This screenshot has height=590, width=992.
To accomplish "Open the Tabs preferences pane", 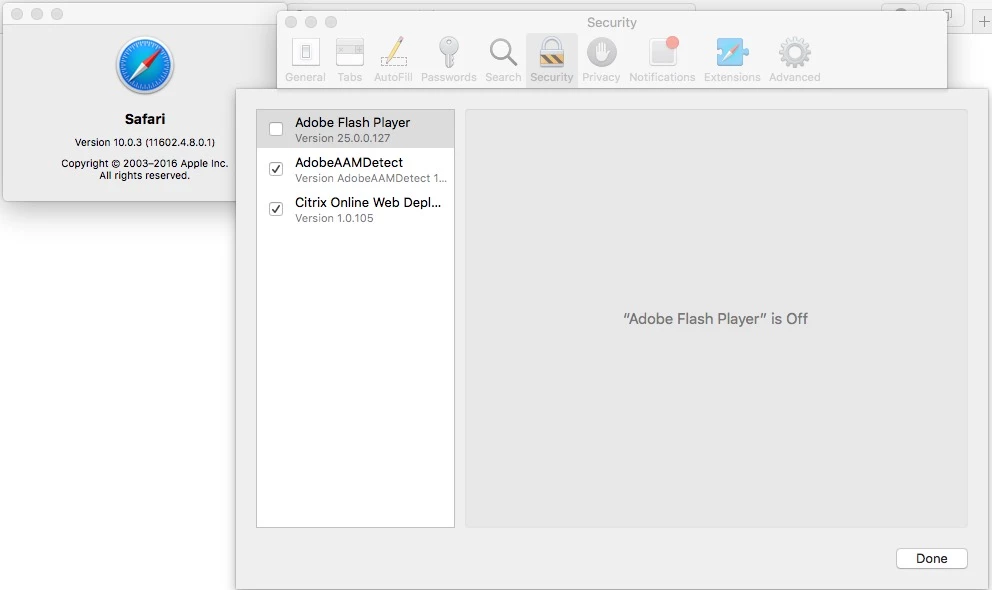I will point(349,60).
